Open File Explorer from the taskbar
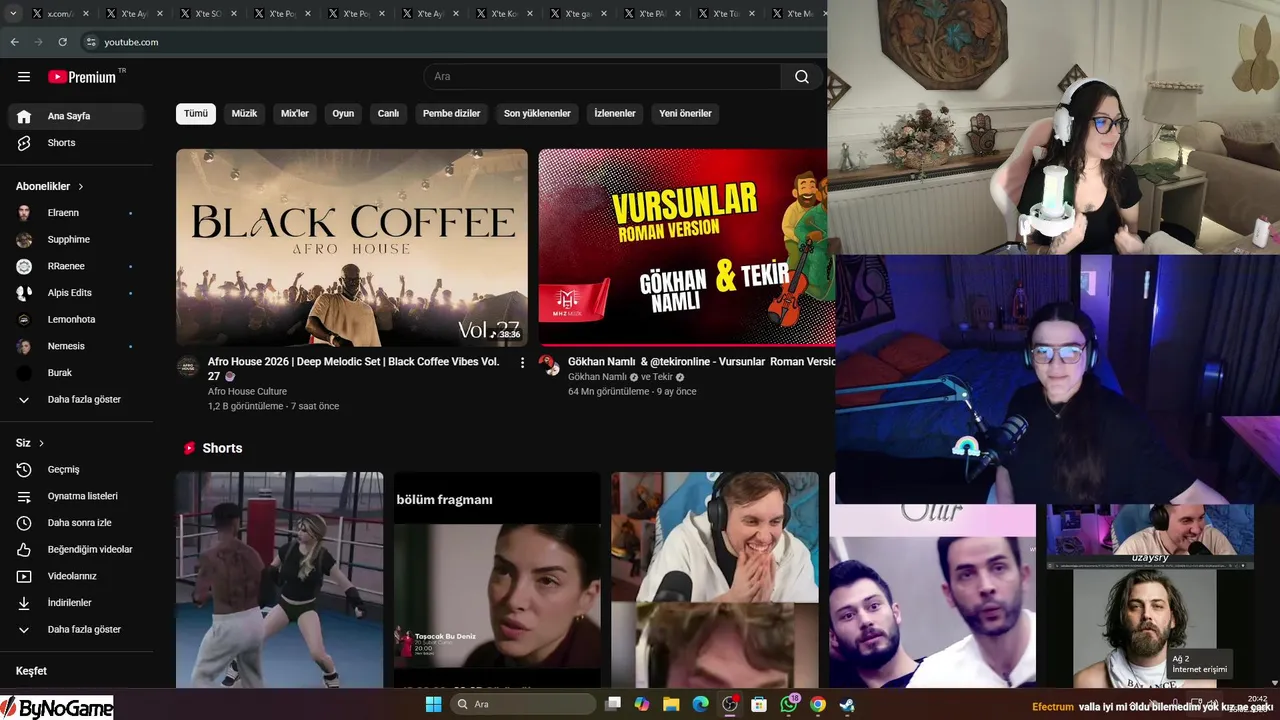 [671, 704]
